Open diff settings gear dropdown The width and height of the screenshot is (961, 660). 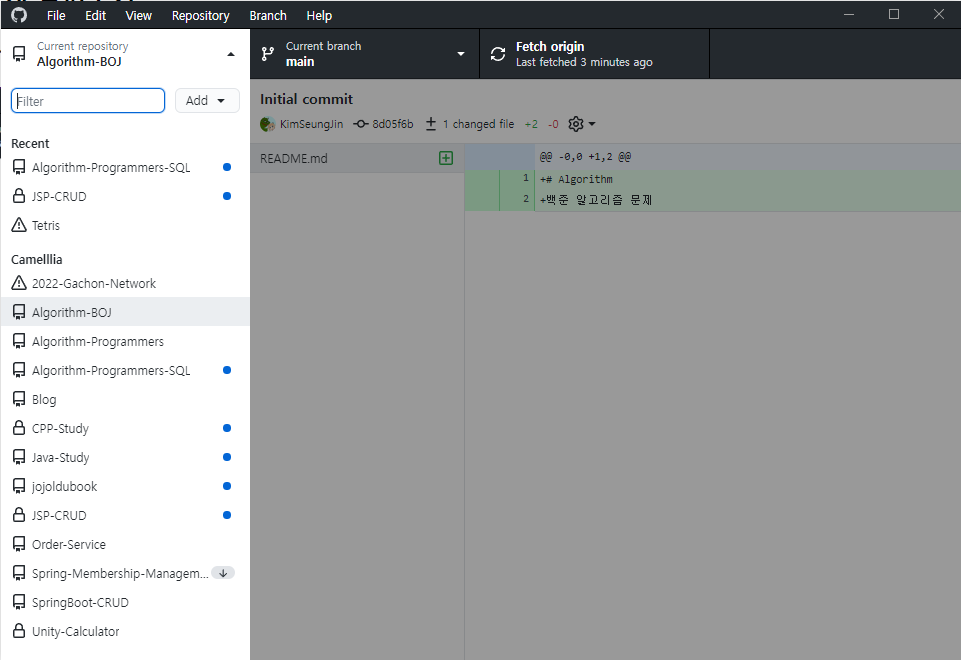point(582,124)
